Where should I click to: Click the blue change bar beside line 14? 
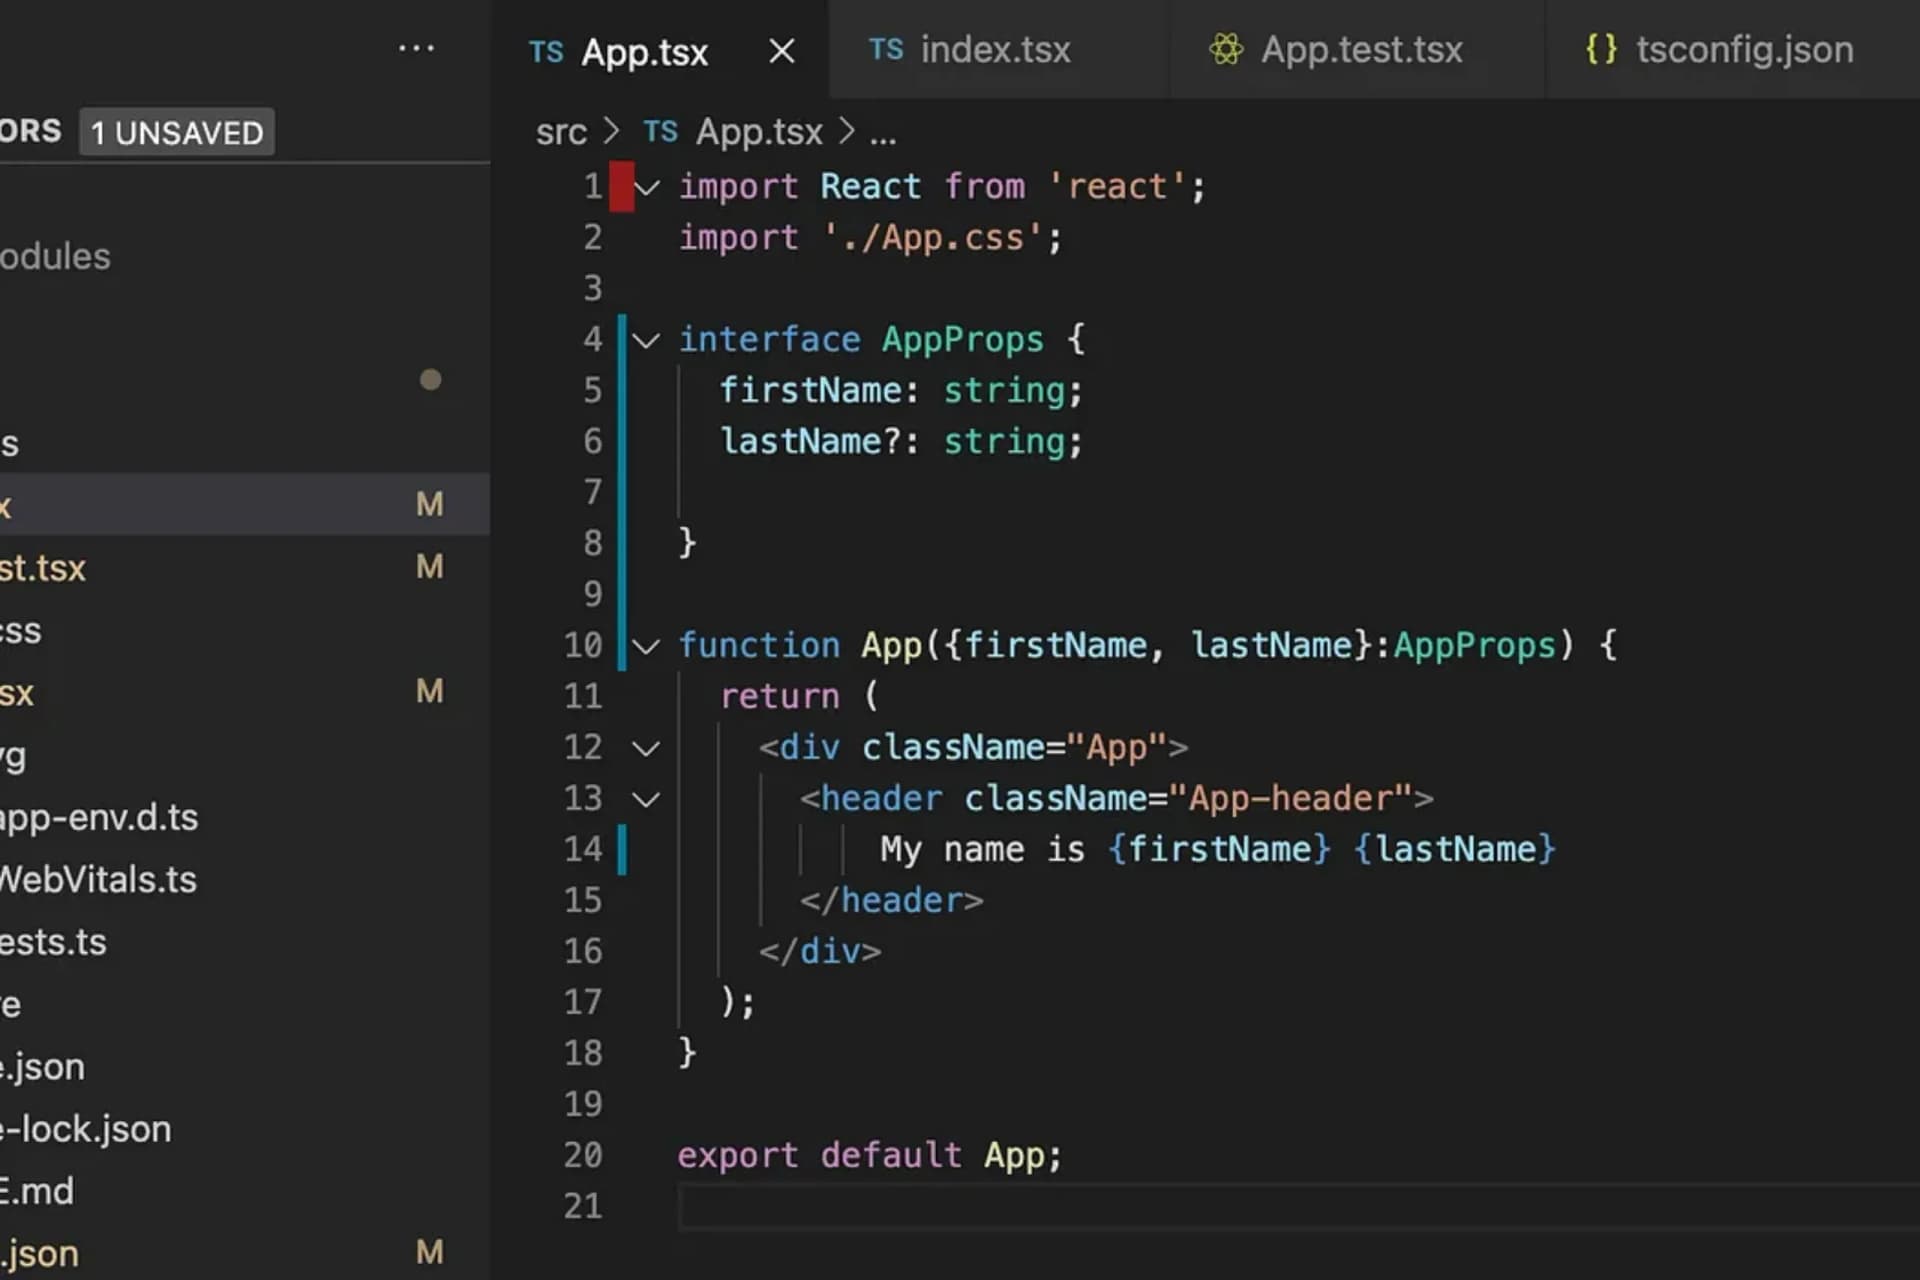coord(622,849)
